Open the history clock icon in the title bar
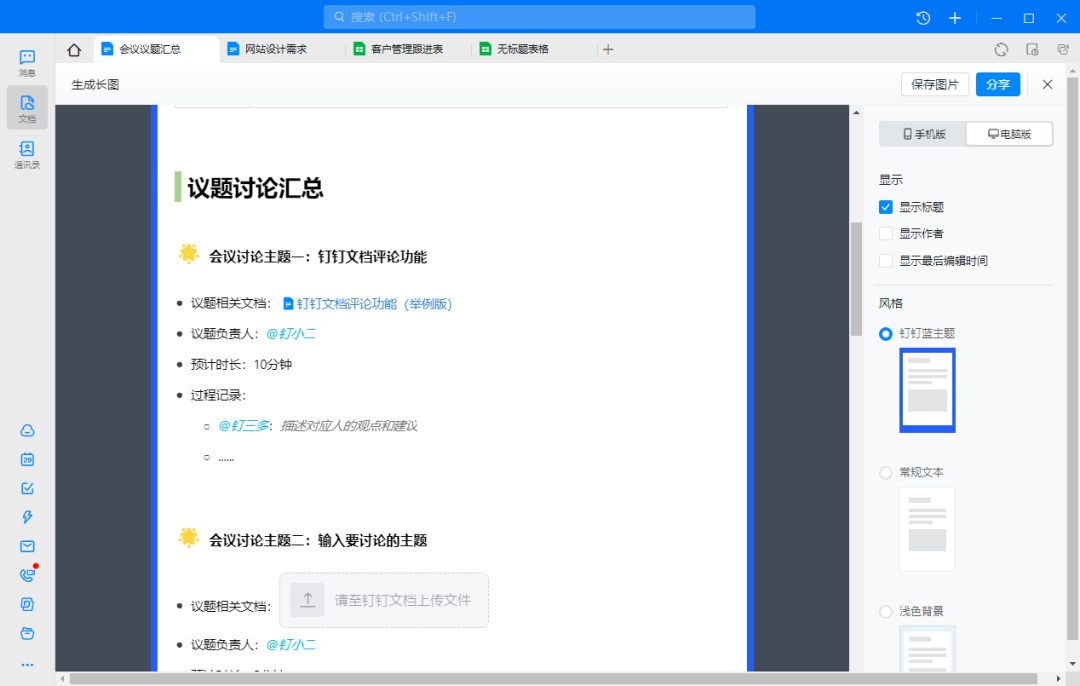1080x686 pixels. tap(923, 18)
